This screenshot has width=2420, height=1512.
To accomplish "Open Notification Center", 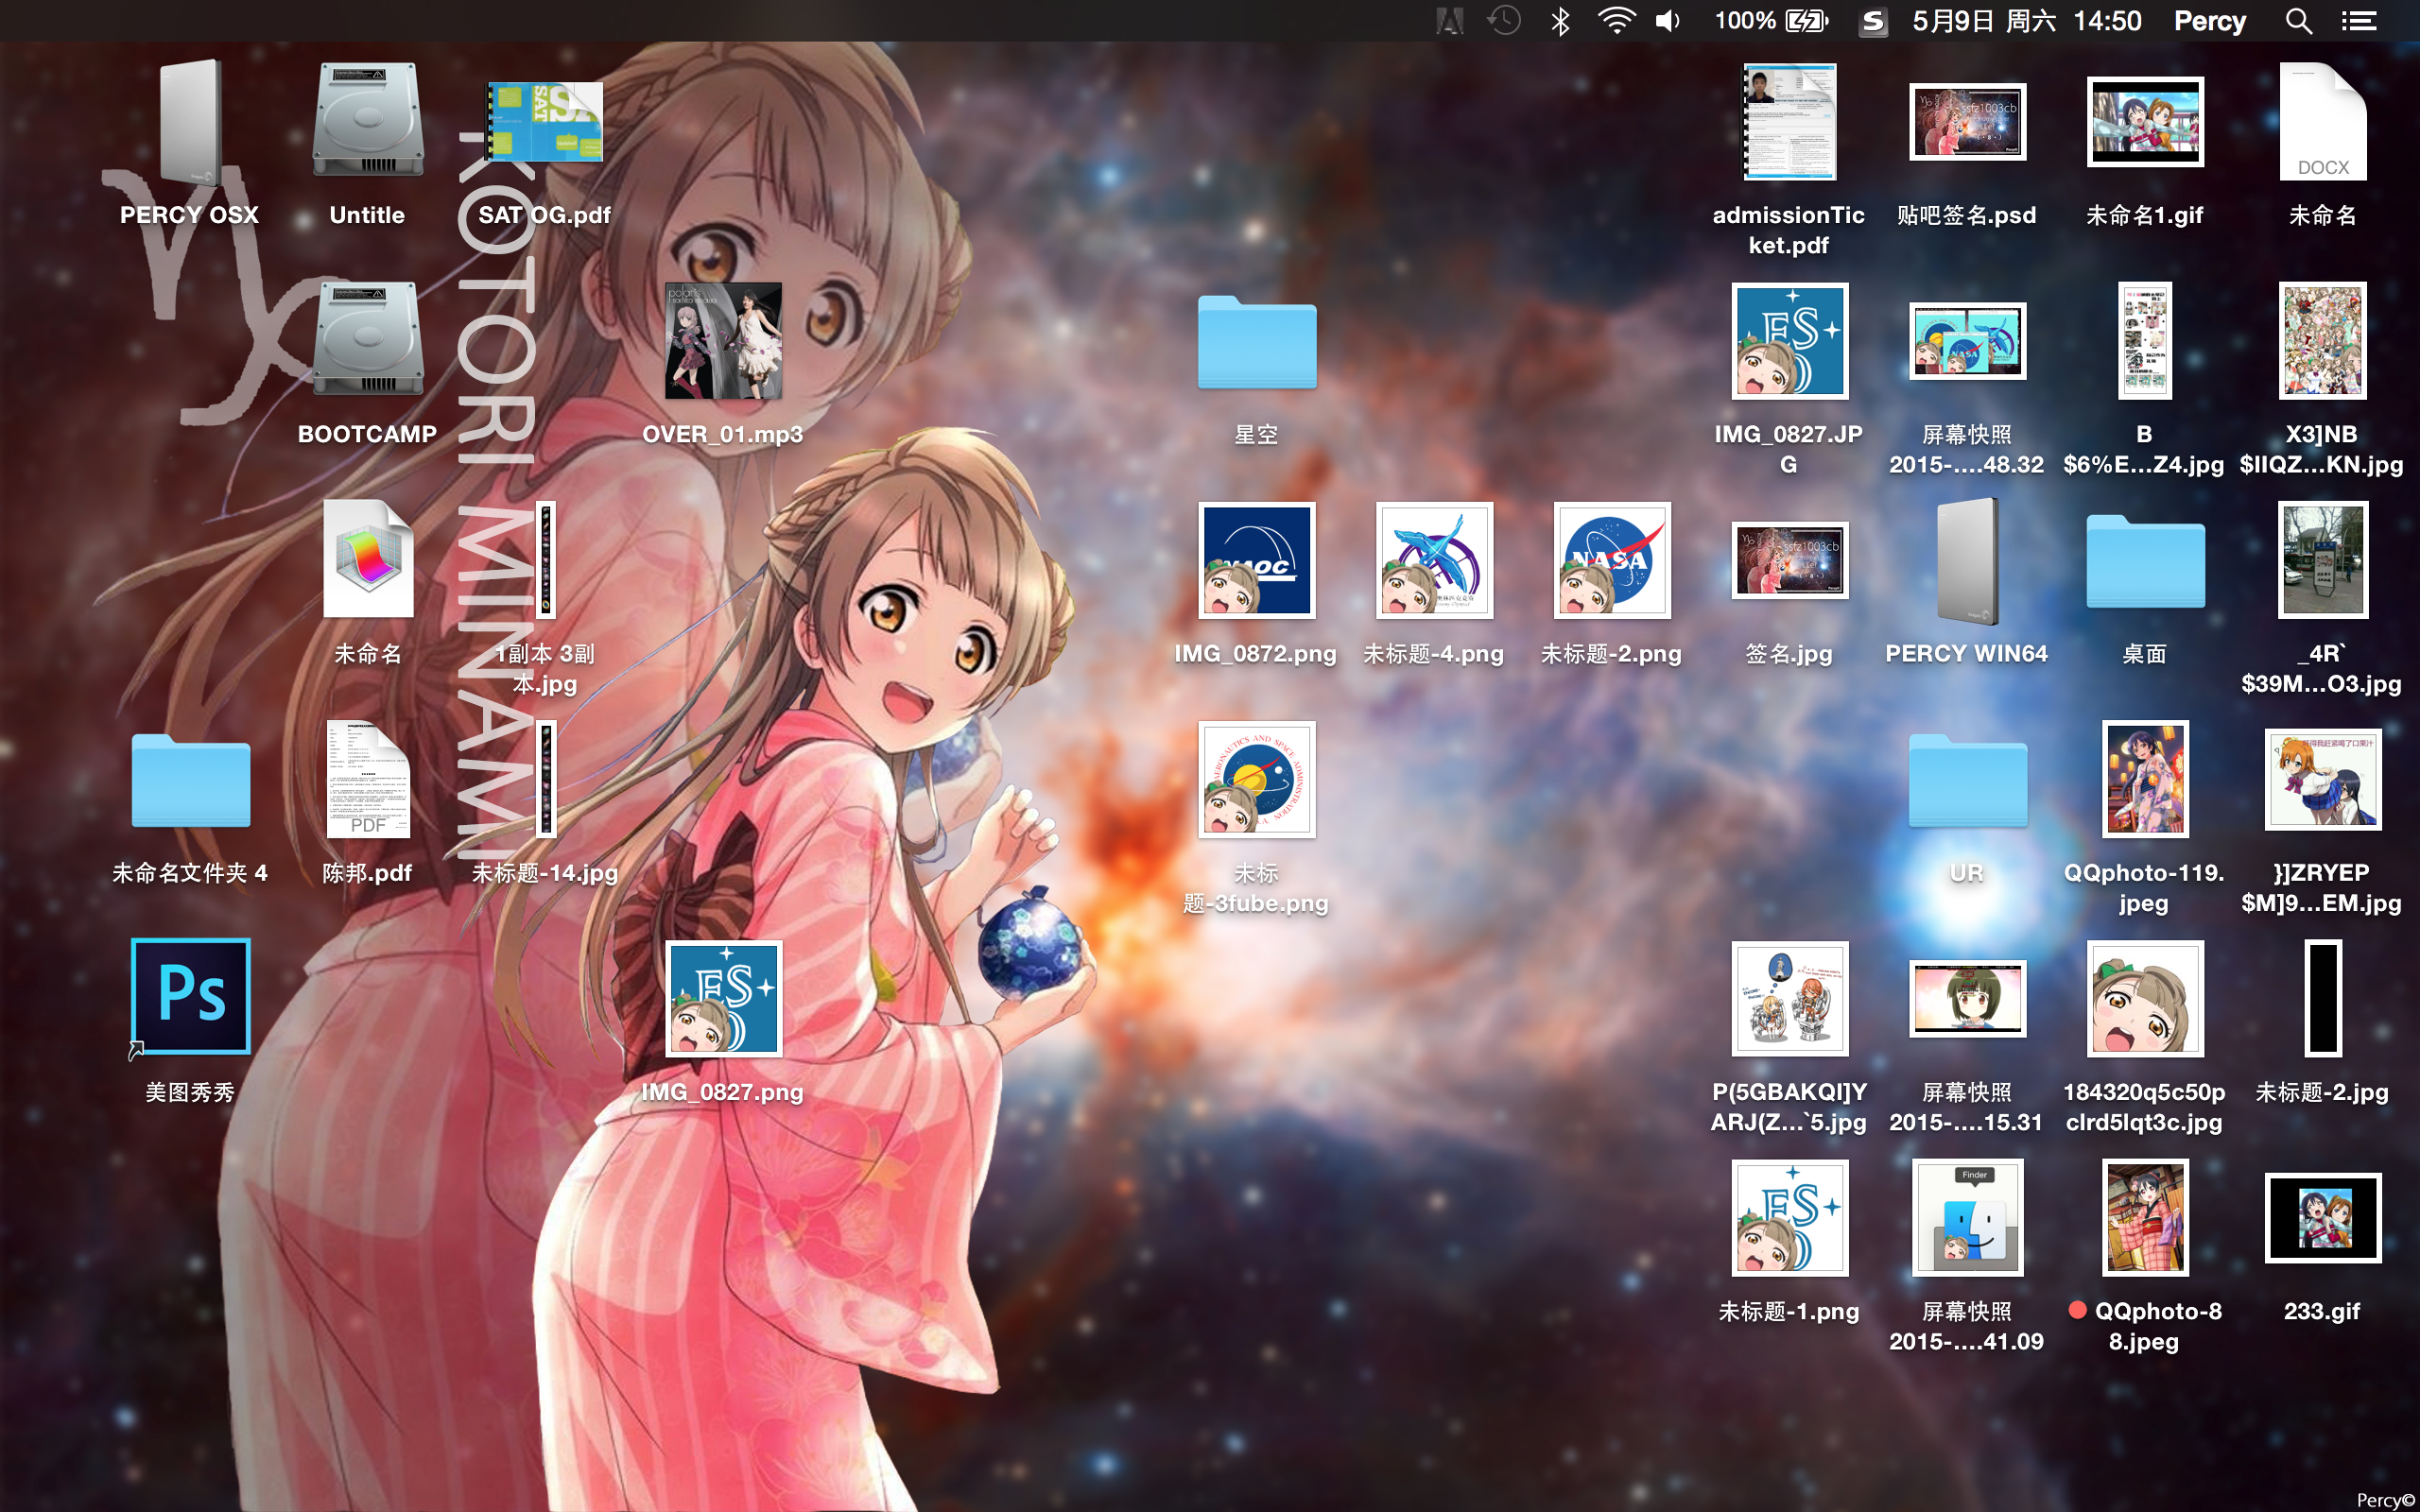I will 2359,21.
